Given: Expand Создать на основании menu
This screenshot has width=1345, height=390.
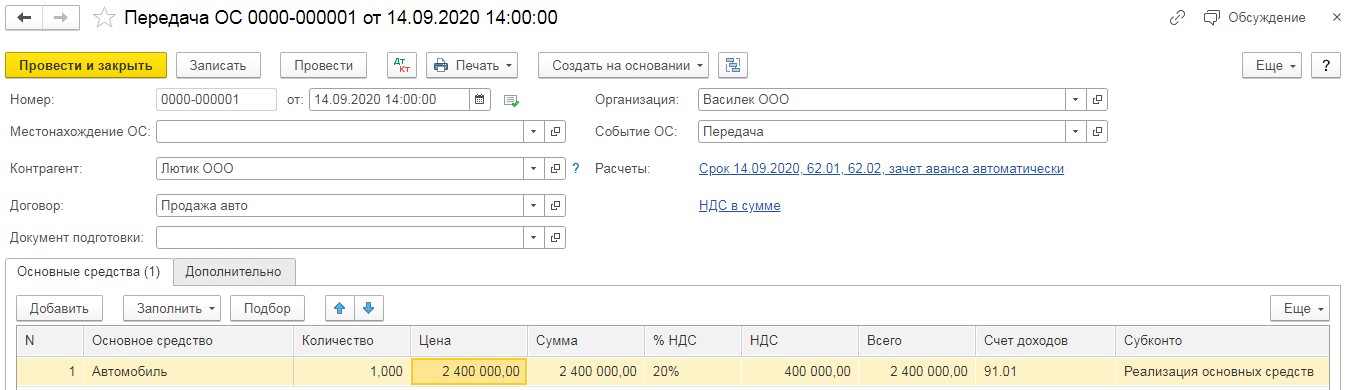Looking at the screenshot, I should coord(623,65).
